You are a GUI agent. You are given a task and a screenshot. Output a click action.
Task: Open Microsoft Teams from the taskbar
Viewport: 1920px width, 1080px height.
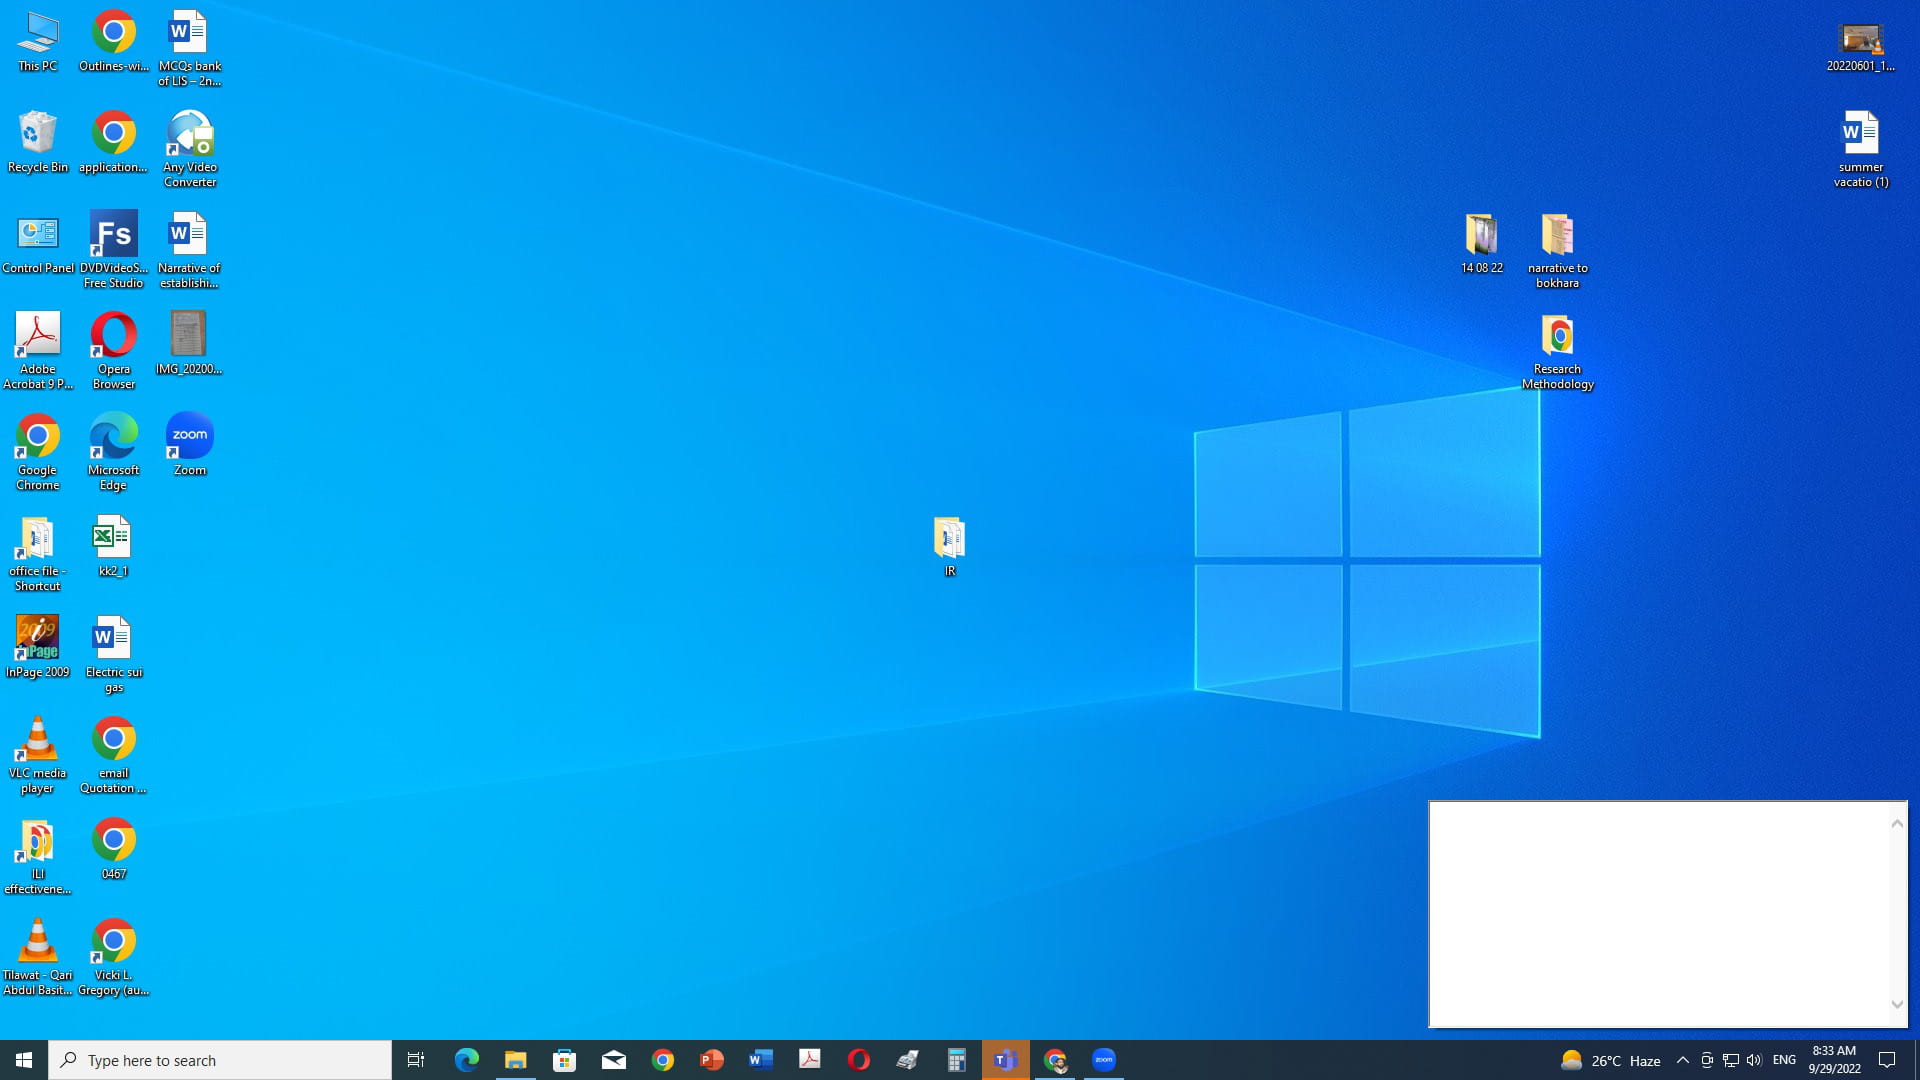coord(1005,1060)
